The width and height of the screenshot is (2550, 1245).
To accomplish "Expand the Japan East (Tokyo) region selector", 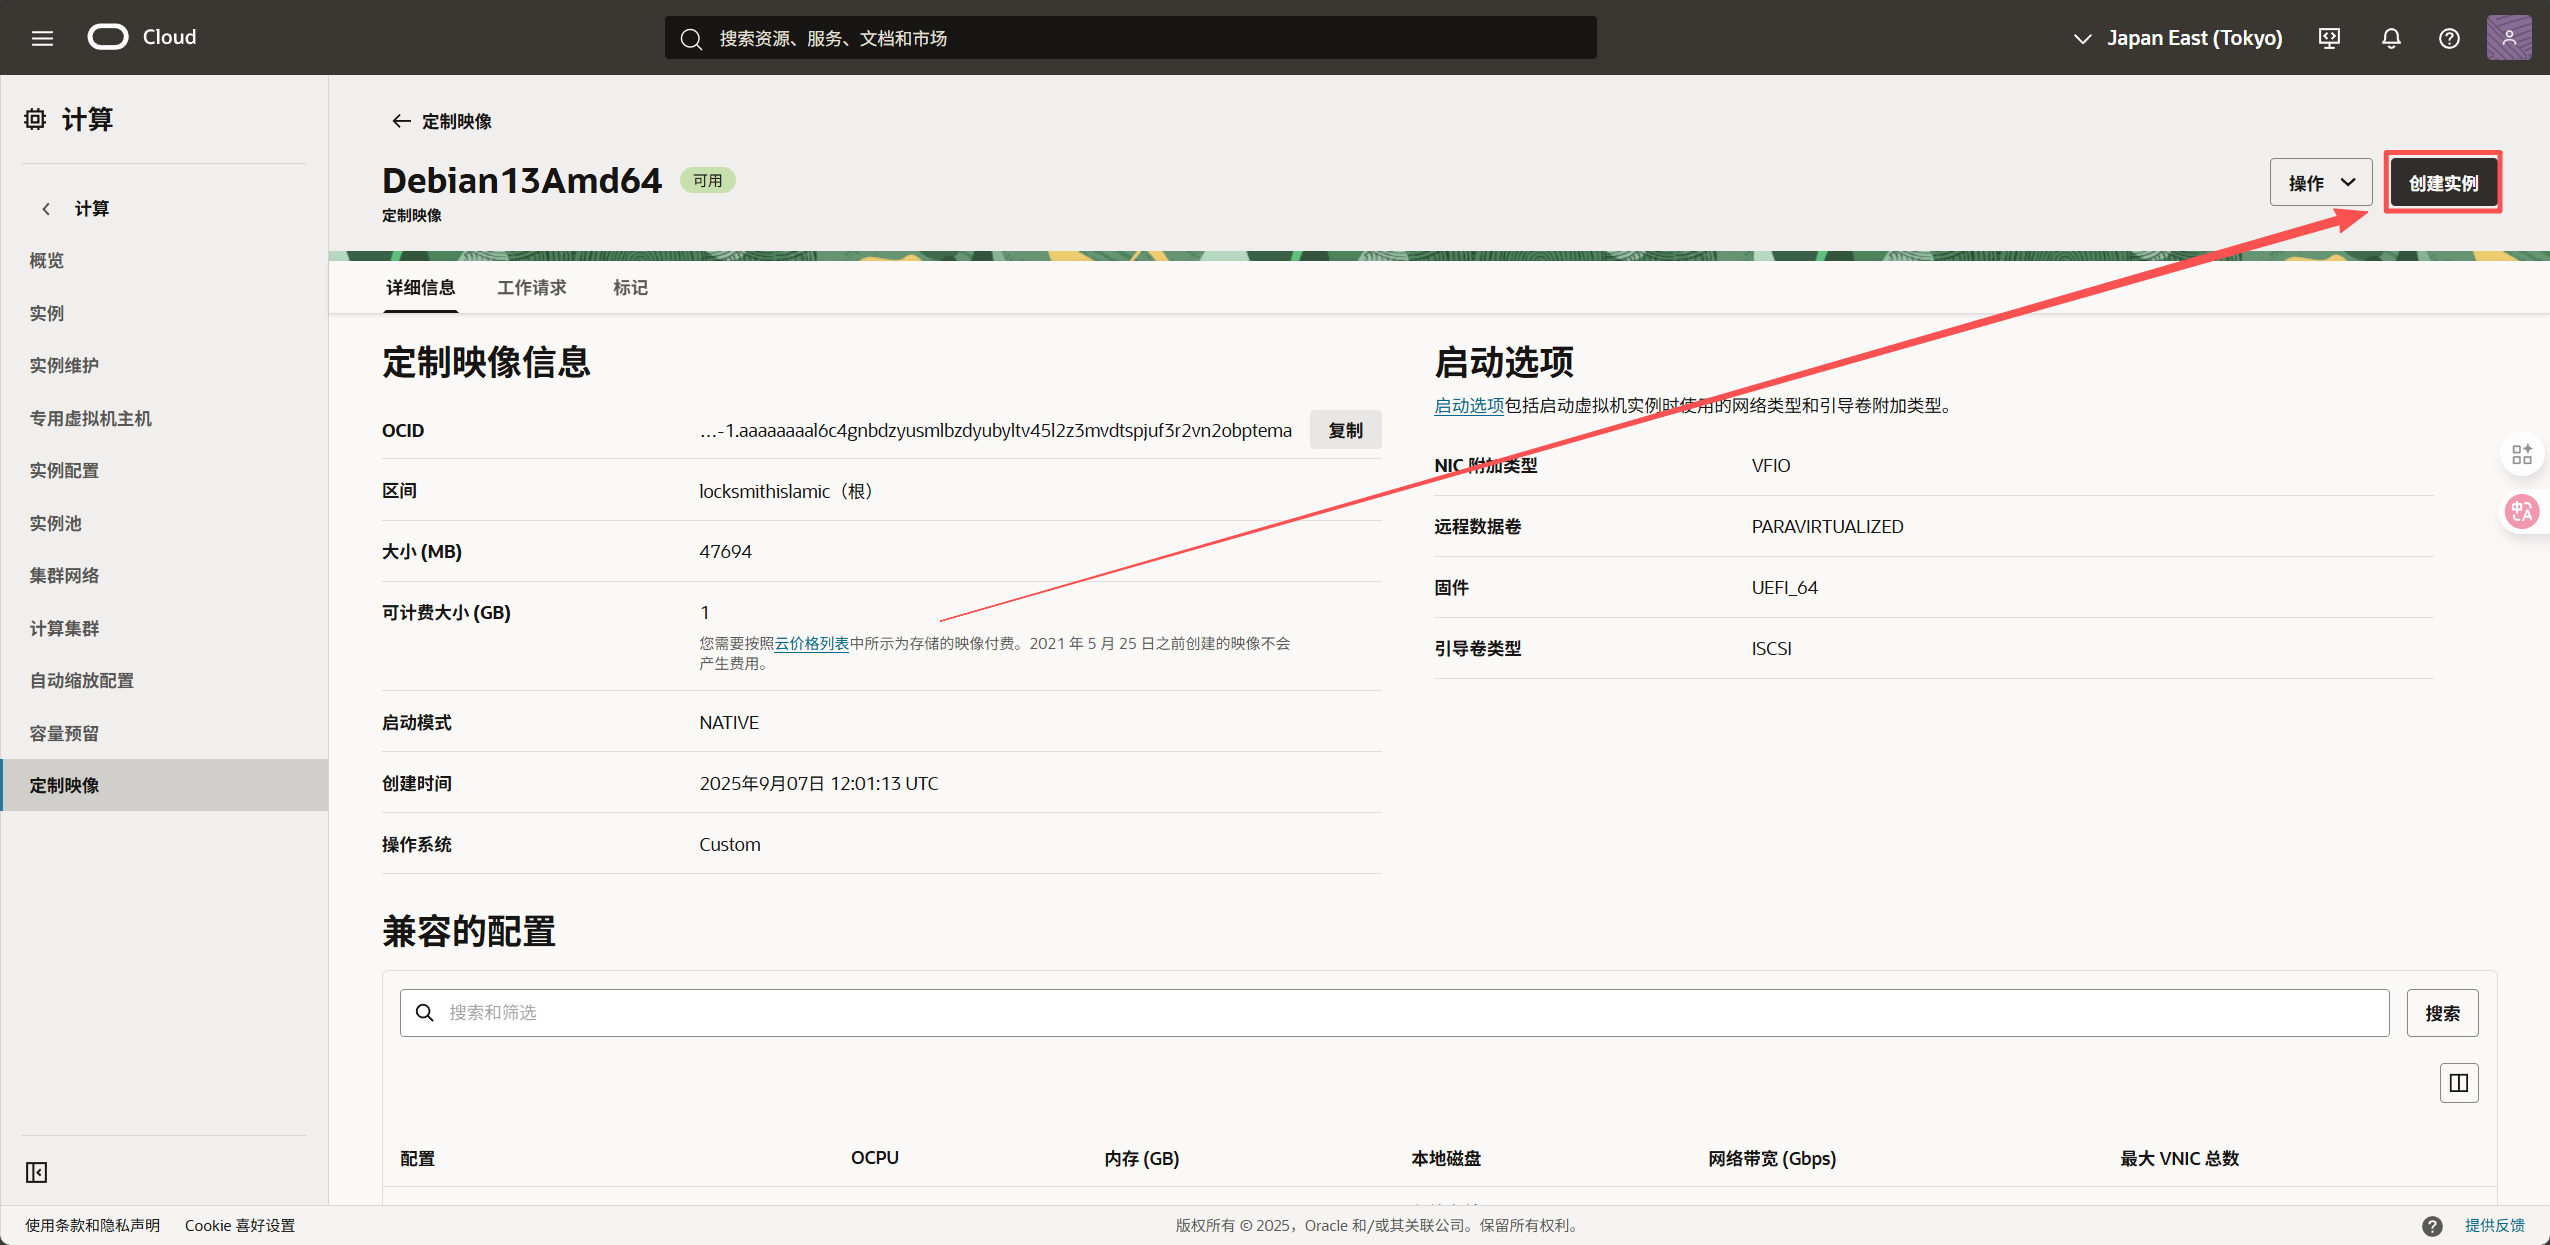I will point(2178,38).
